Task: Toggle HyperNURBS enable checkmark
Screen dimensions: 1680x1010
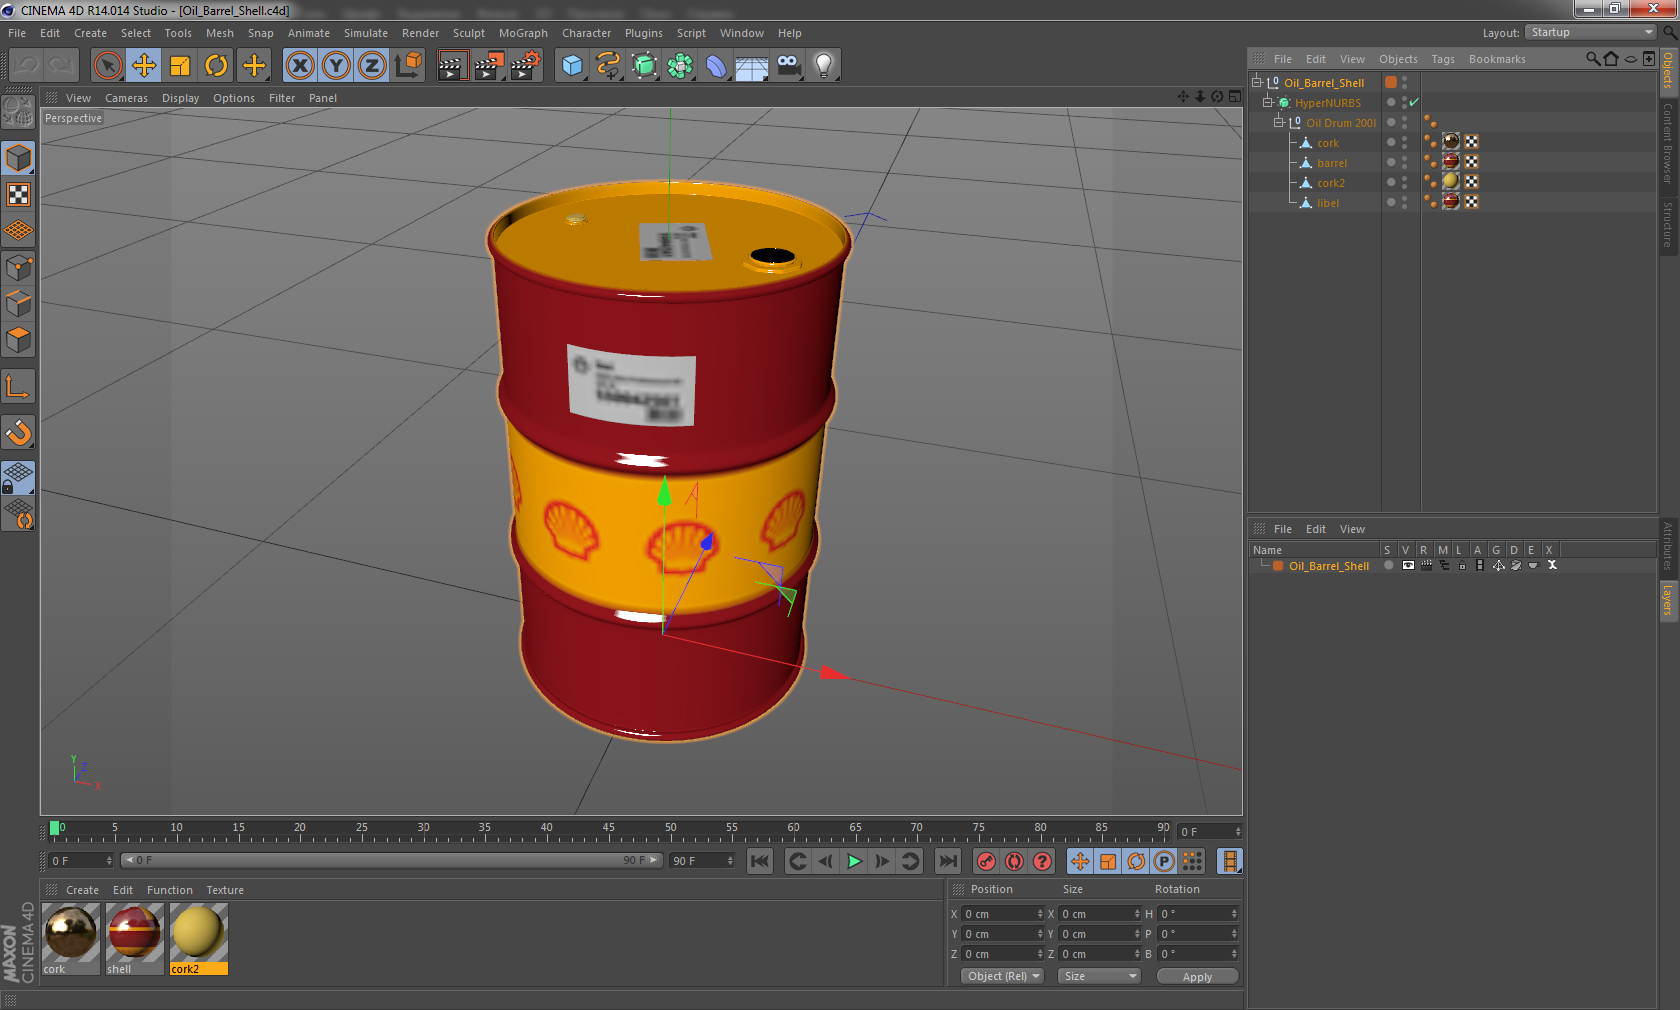Action: click(1414, 103)
